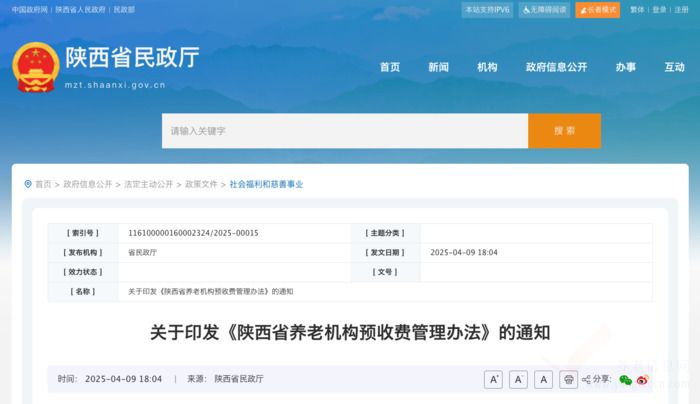Click the 主题分类 table label
This screenshot has width=700, height=404.
(x=385, y=233)
